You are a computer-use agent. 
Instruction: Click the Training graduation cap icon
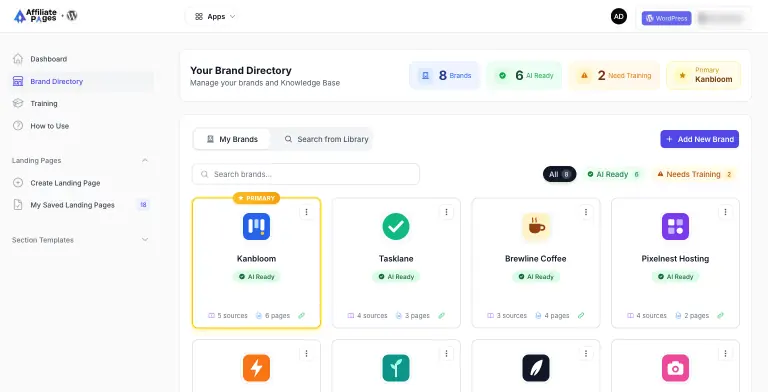(x=18, y=103)
